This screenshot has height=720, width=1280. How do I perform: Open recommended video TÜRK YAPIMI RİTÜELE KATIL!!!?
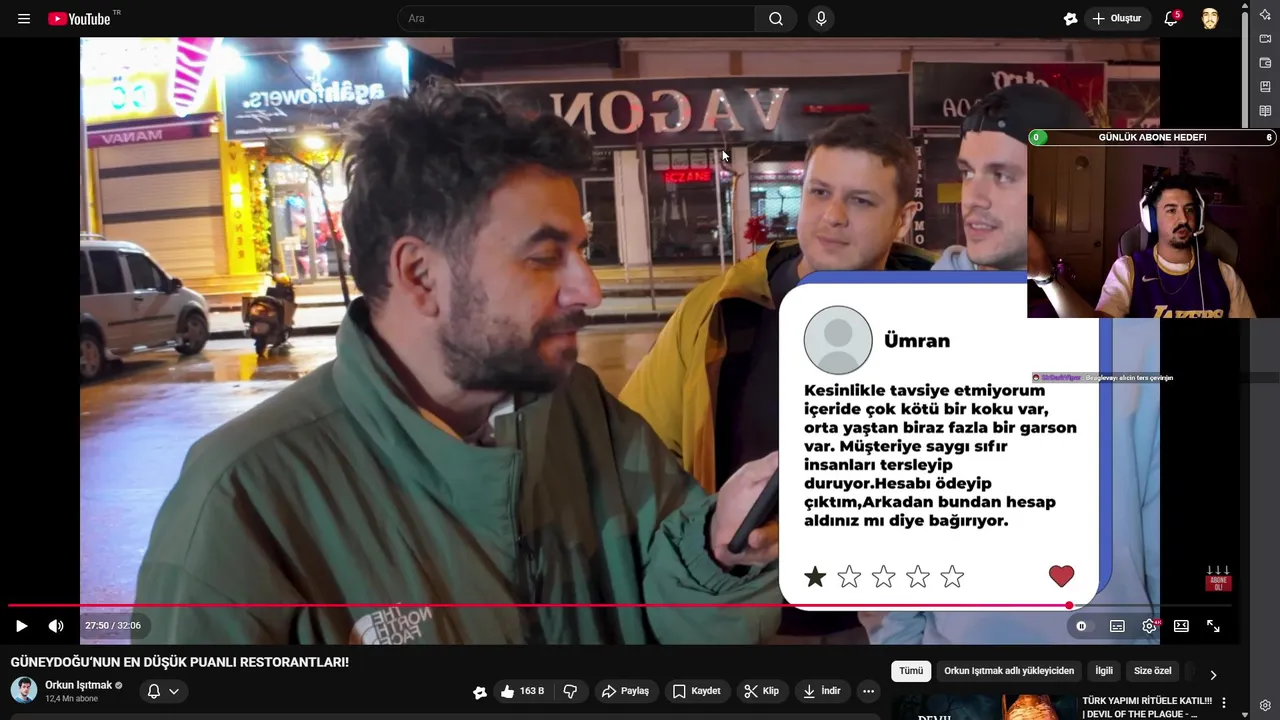[x=1146, y=707]
